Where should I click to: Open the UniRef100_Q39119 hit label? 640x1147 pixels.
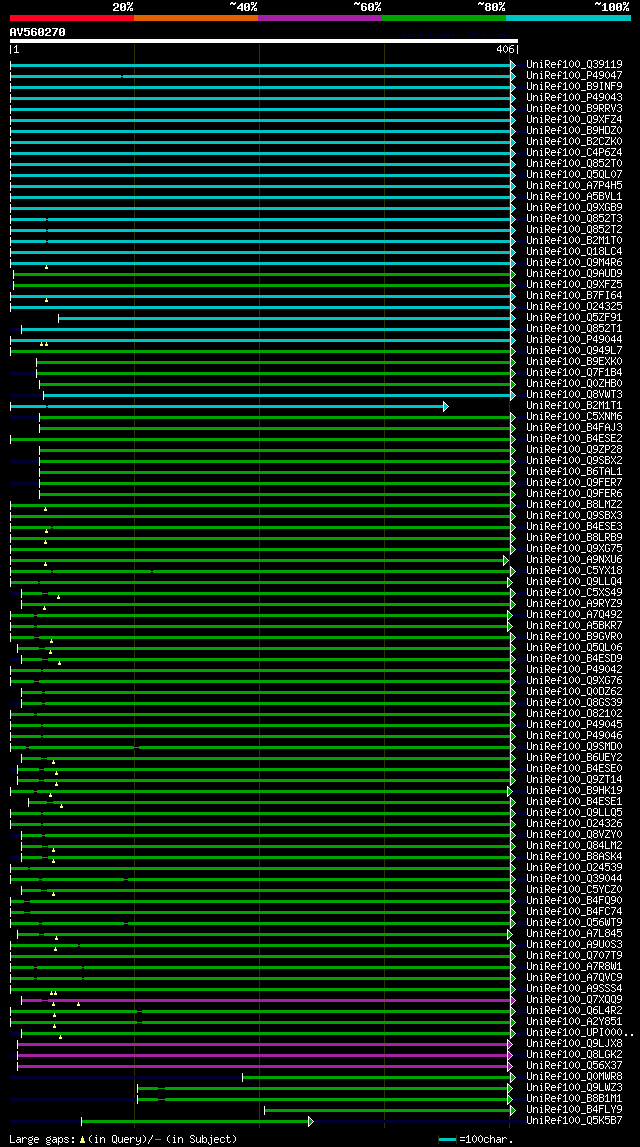coord(574,64)
